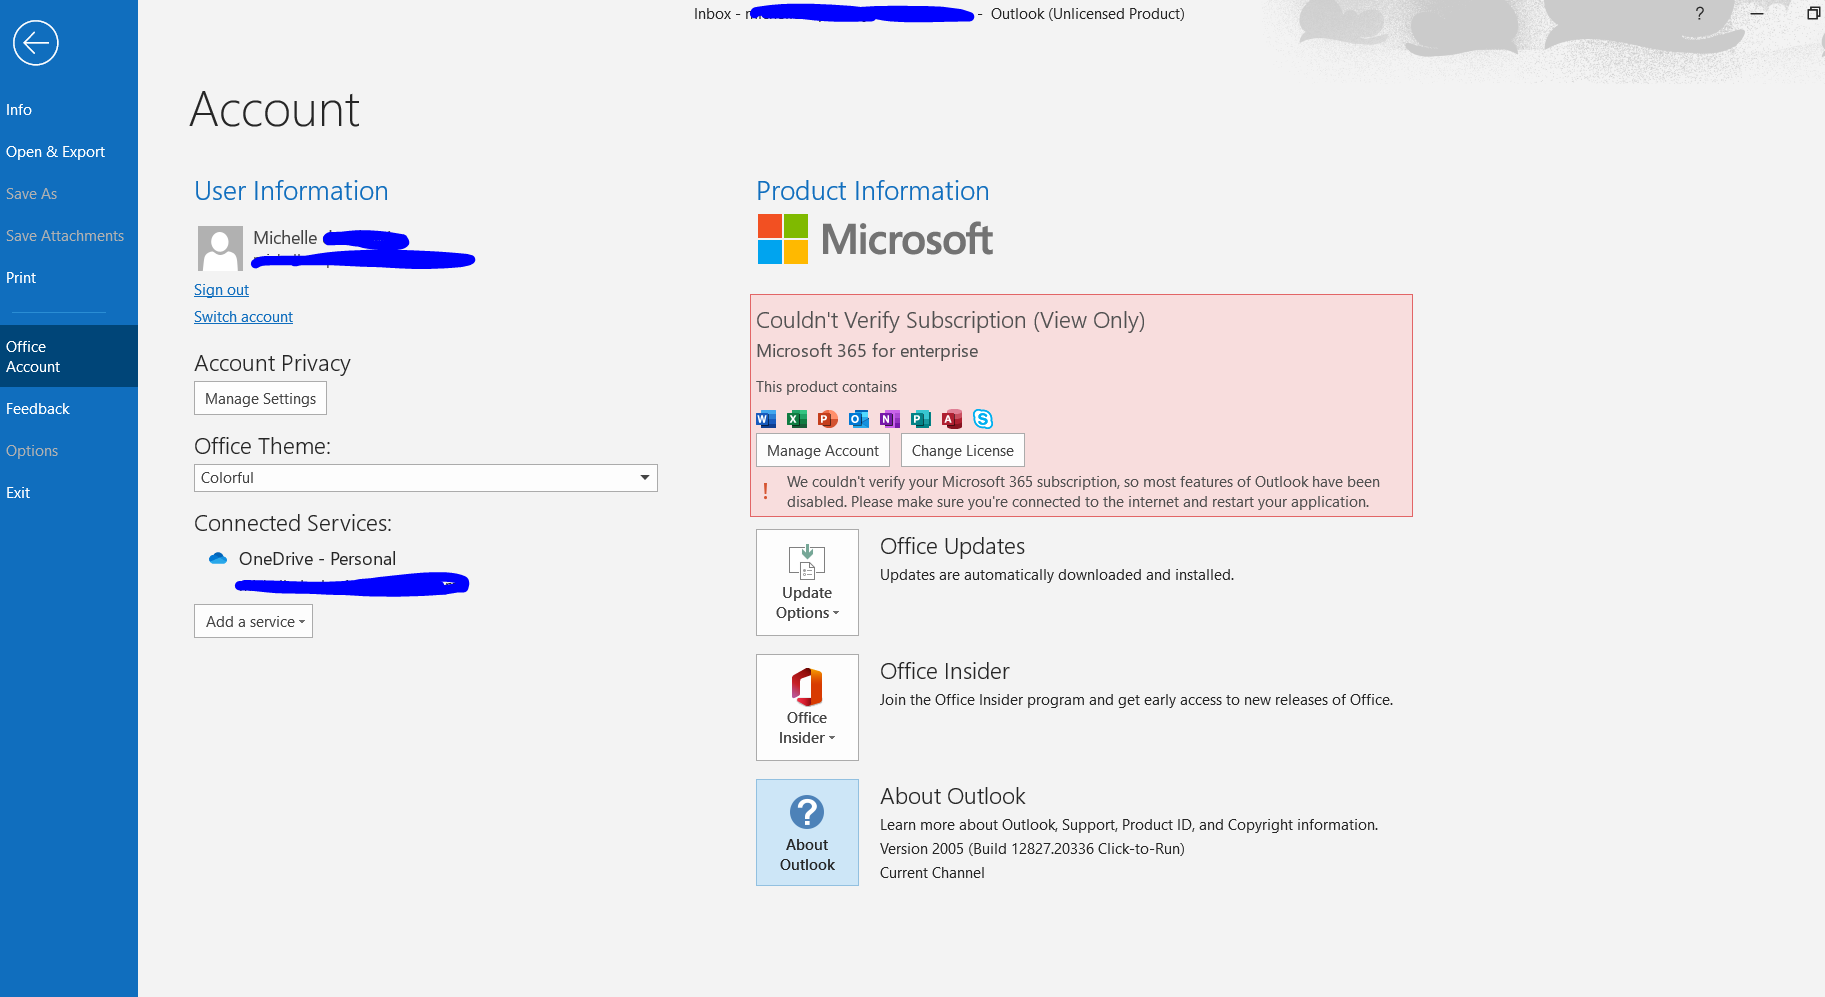Click the Word app icon
Image resolution: width=1825 pixels, height=997 pixels.
point(766,419)
